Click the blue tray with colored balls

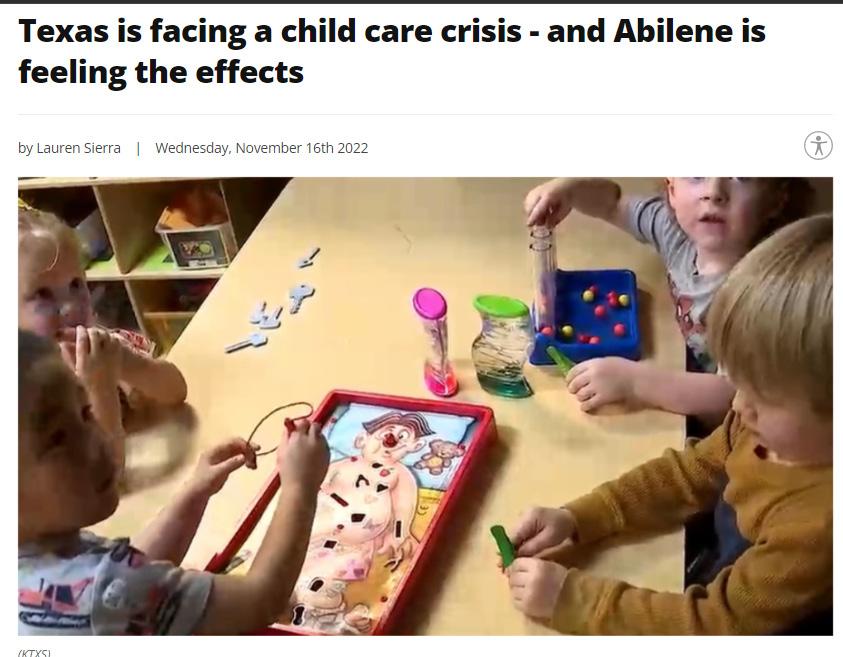pyautogui.click(x=585, y=316)
